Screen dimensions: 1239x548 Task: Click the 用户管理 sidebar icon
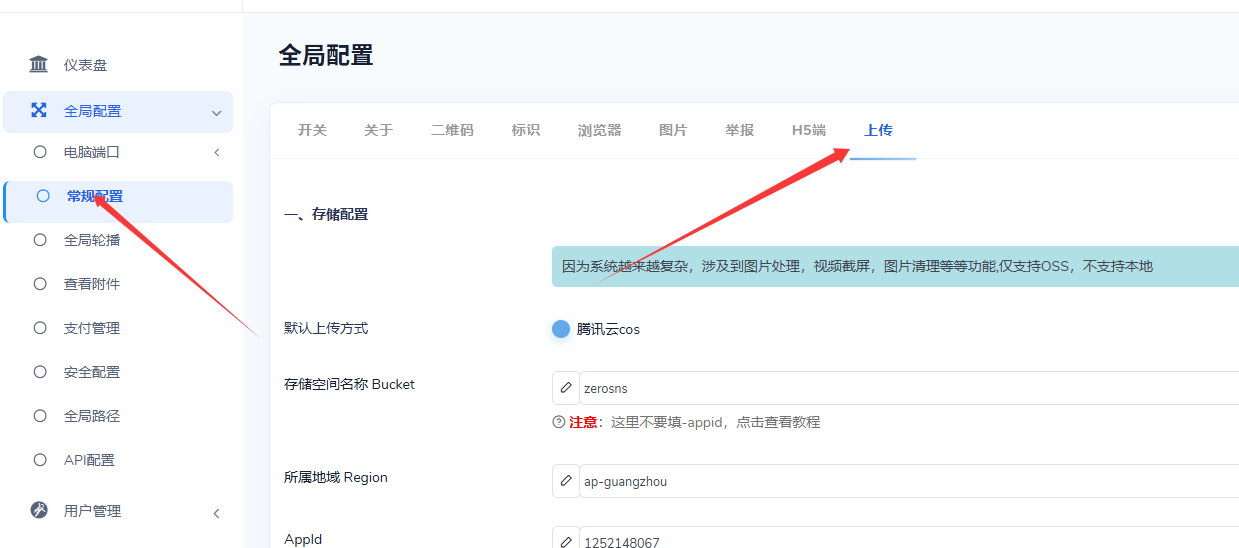[39, 510]
